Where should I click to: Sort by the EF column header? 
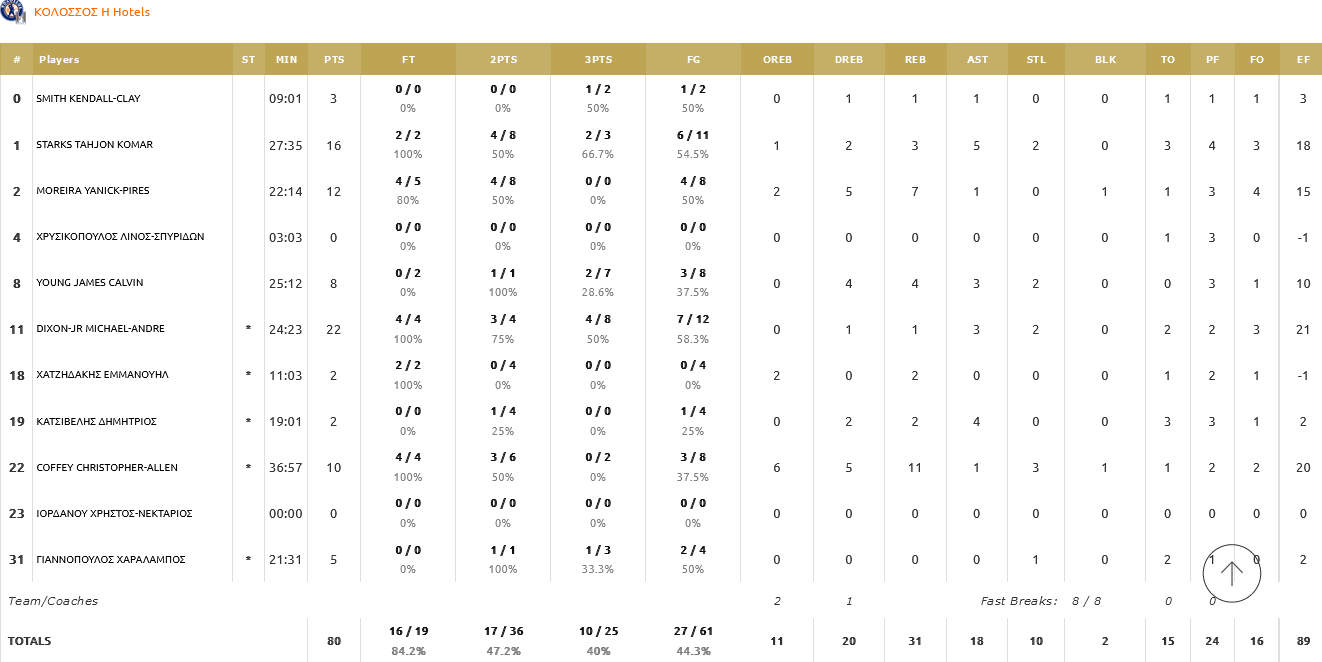click(x=1303, y=60)
